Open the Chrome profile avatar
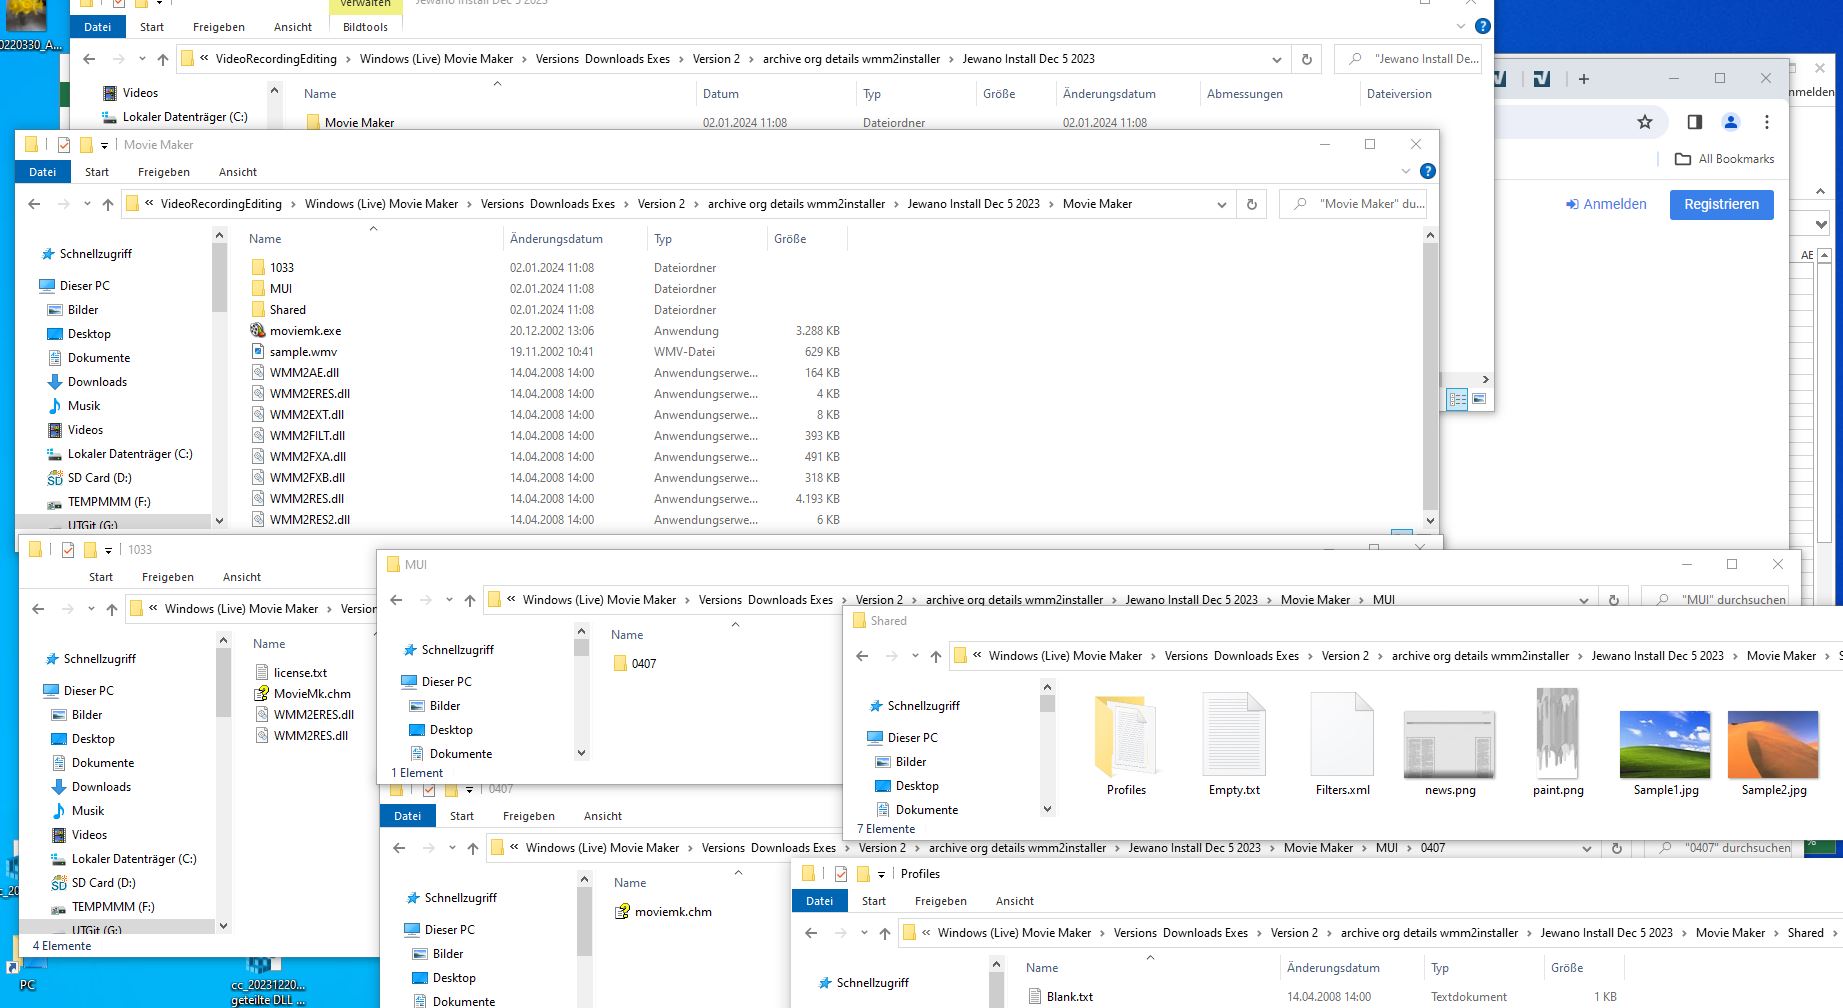 pyautogui.click(x=1731, y=122)
